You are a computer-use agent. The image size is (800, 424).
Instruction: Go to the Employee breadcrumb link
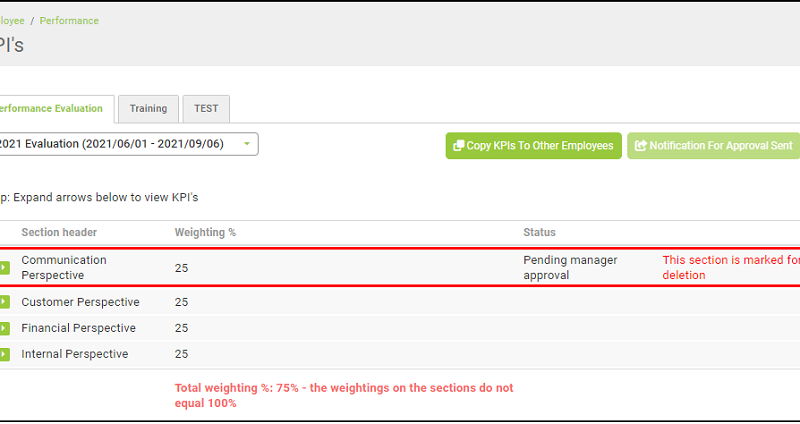point(12,21)
